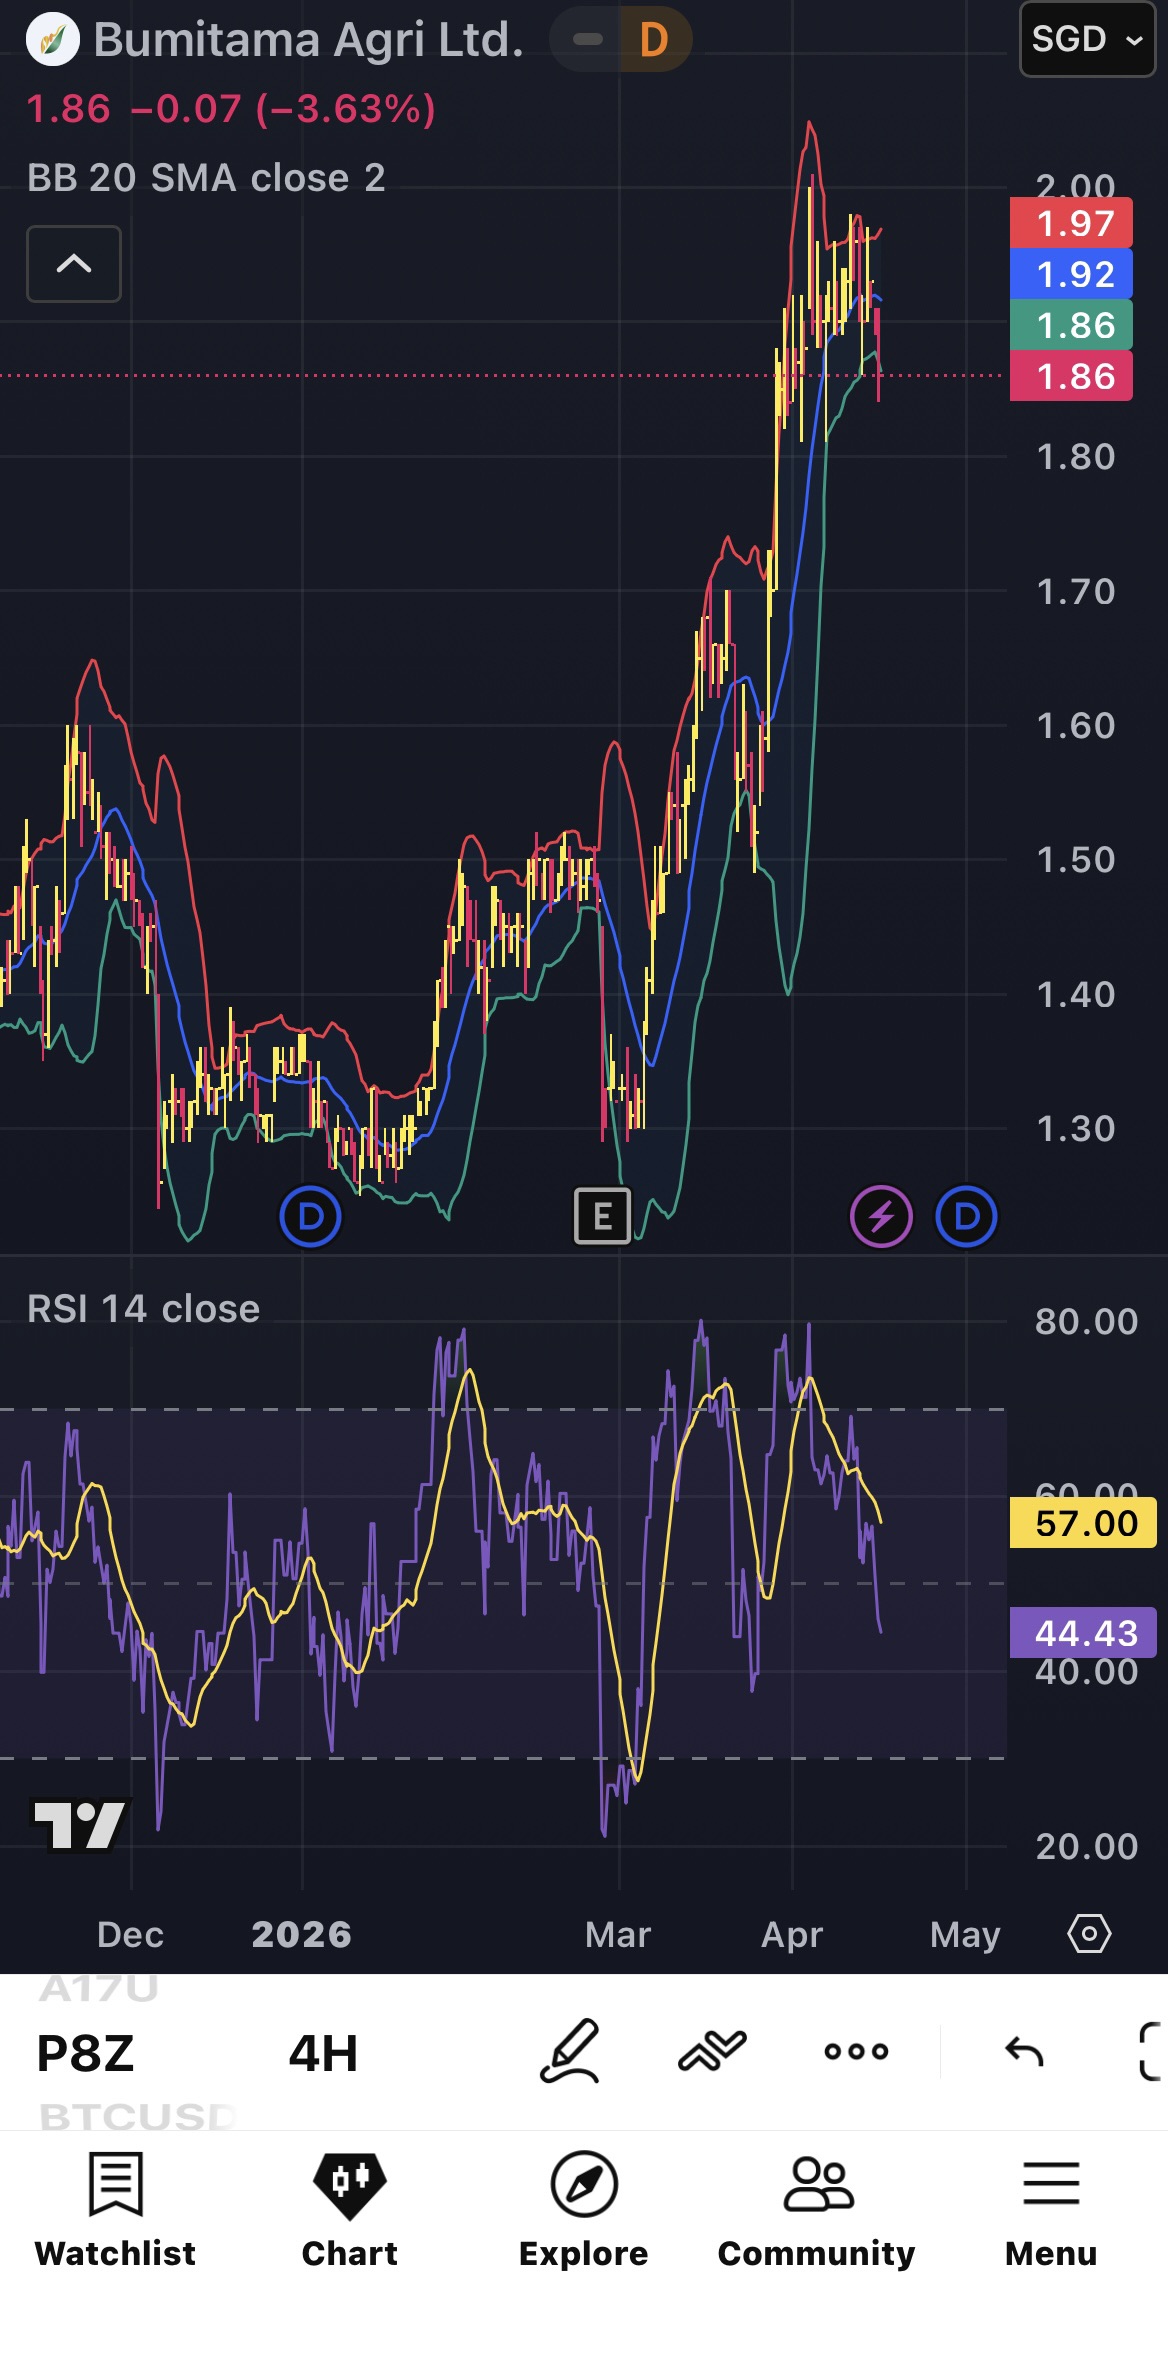Image resolution: width=1168 pixels, height=2377 pixels.
Task: Tap the fullscreen bracket icon
Action: pos(1151,2052)
